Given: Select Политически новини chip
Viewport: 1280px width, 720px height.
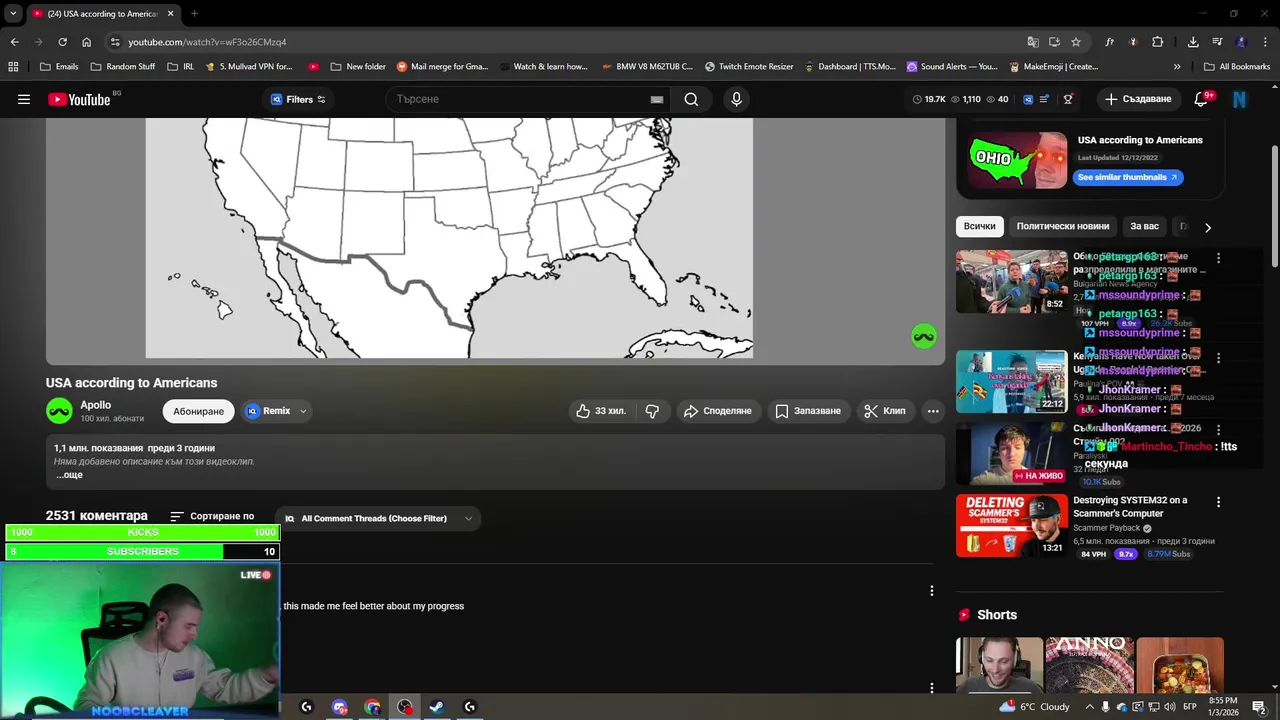Looking at the screenshot, I should coord(1063,226).
